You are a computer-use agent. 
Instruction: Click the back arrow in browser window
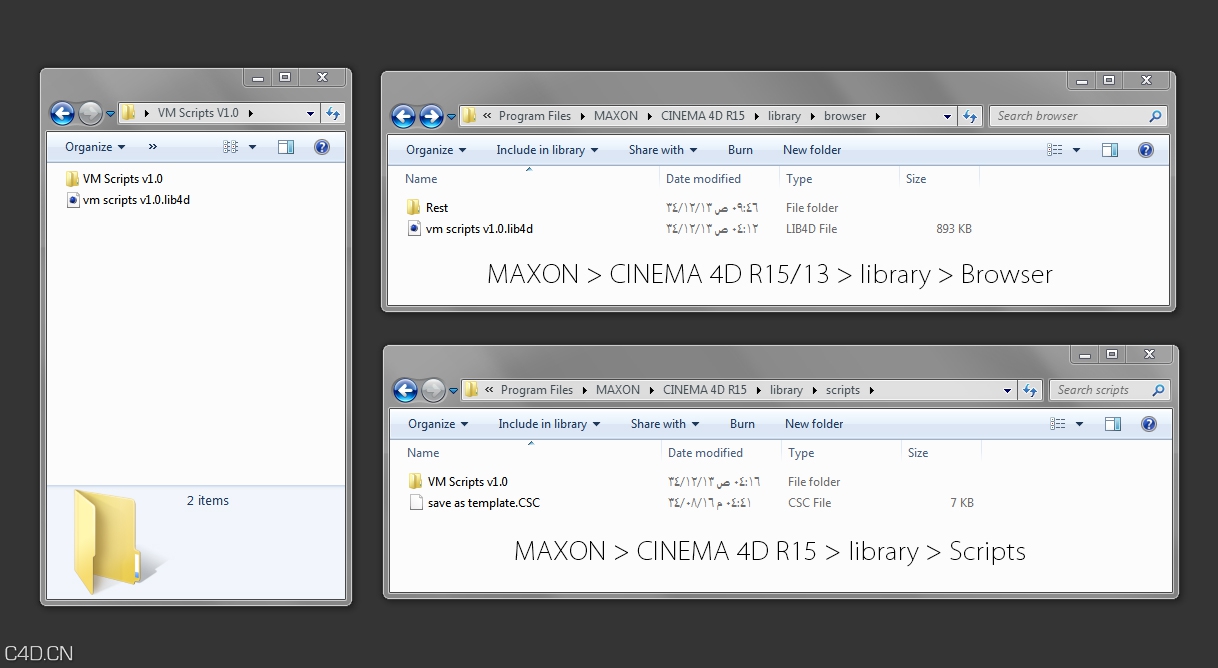point(403,116)
